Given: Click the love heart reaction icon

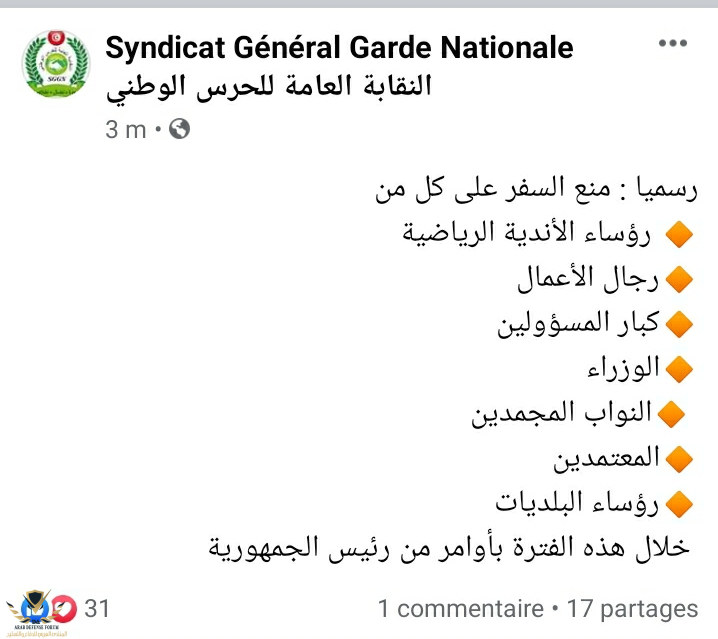Looking at the screenshot, I should tap(64, 608).
